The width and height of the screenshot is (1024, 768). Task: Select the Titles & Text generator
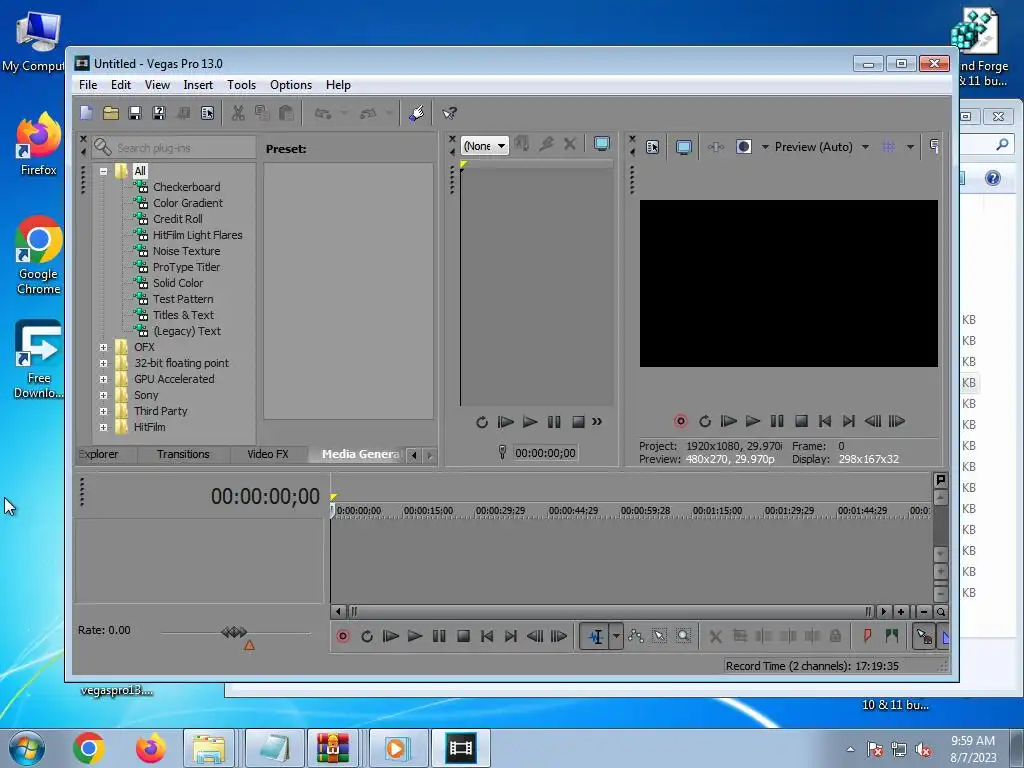(183, 315)
